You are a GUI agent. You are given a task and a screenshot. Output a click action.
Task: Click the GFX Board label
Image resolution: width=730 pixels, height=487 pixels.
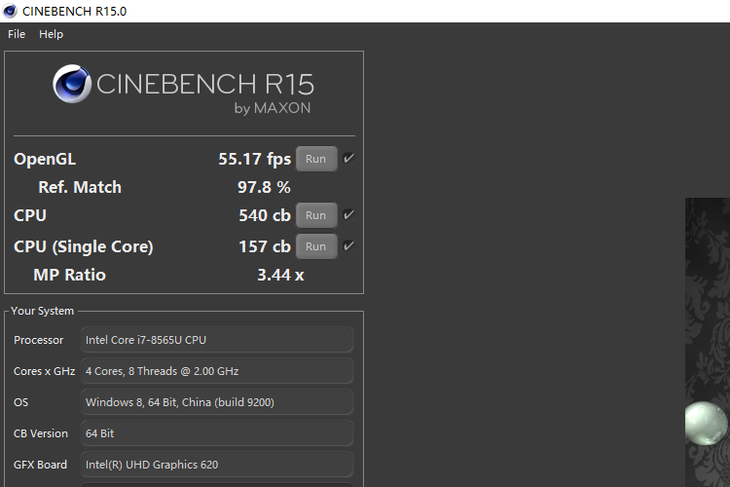point(40,465)
